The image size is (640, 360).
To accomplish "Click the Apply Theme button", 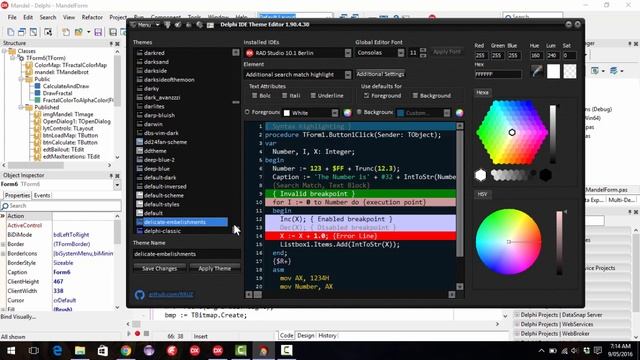I will pyautogui.click(x=215, y=269).
